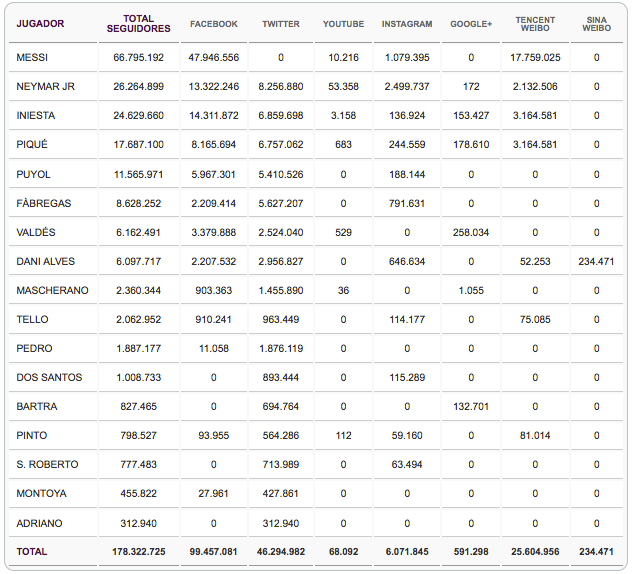Click the NEYMAR JR row label

(x=45, y=87)
